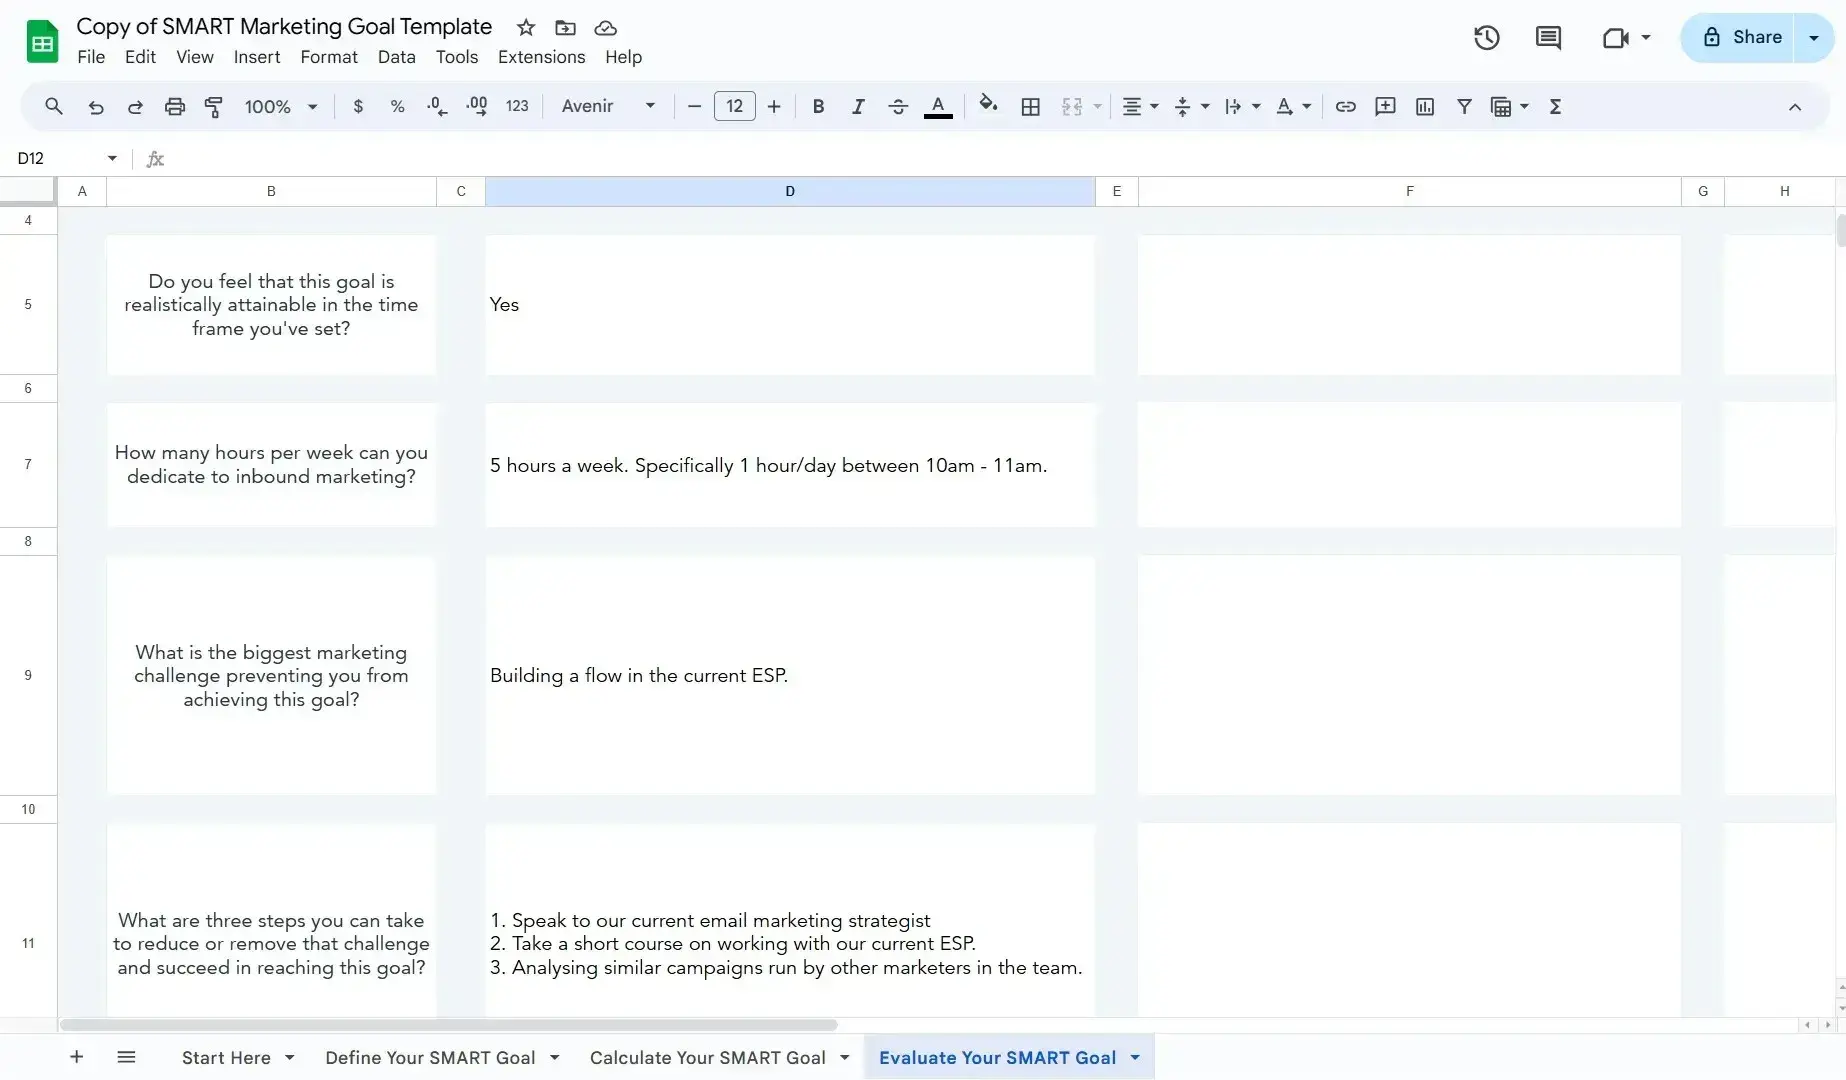Hide the menus collapse arrow

[x=1795, y=107]
